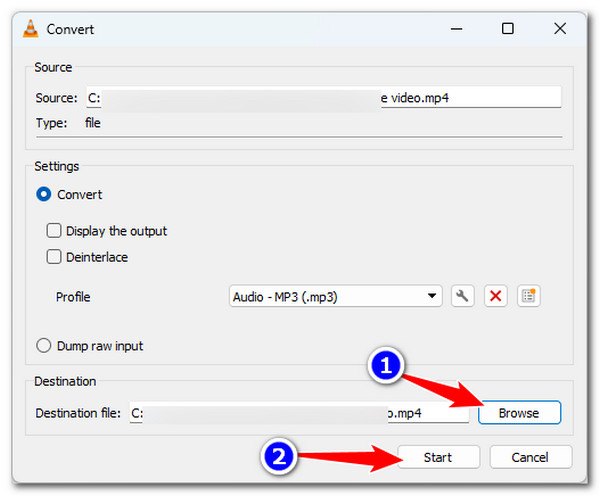This screenshot has height=496, width=600.
Task: Open the Profile dropdown Audio - MP3
Action: click(336, 296)
